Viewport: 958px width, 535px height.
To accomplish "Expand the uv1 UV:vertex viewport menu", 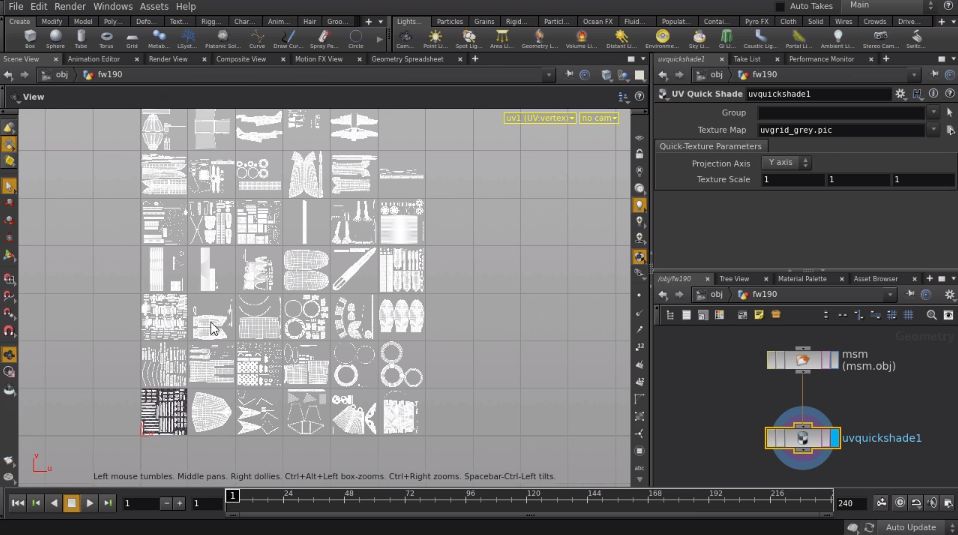I will (x=539, y=118).
